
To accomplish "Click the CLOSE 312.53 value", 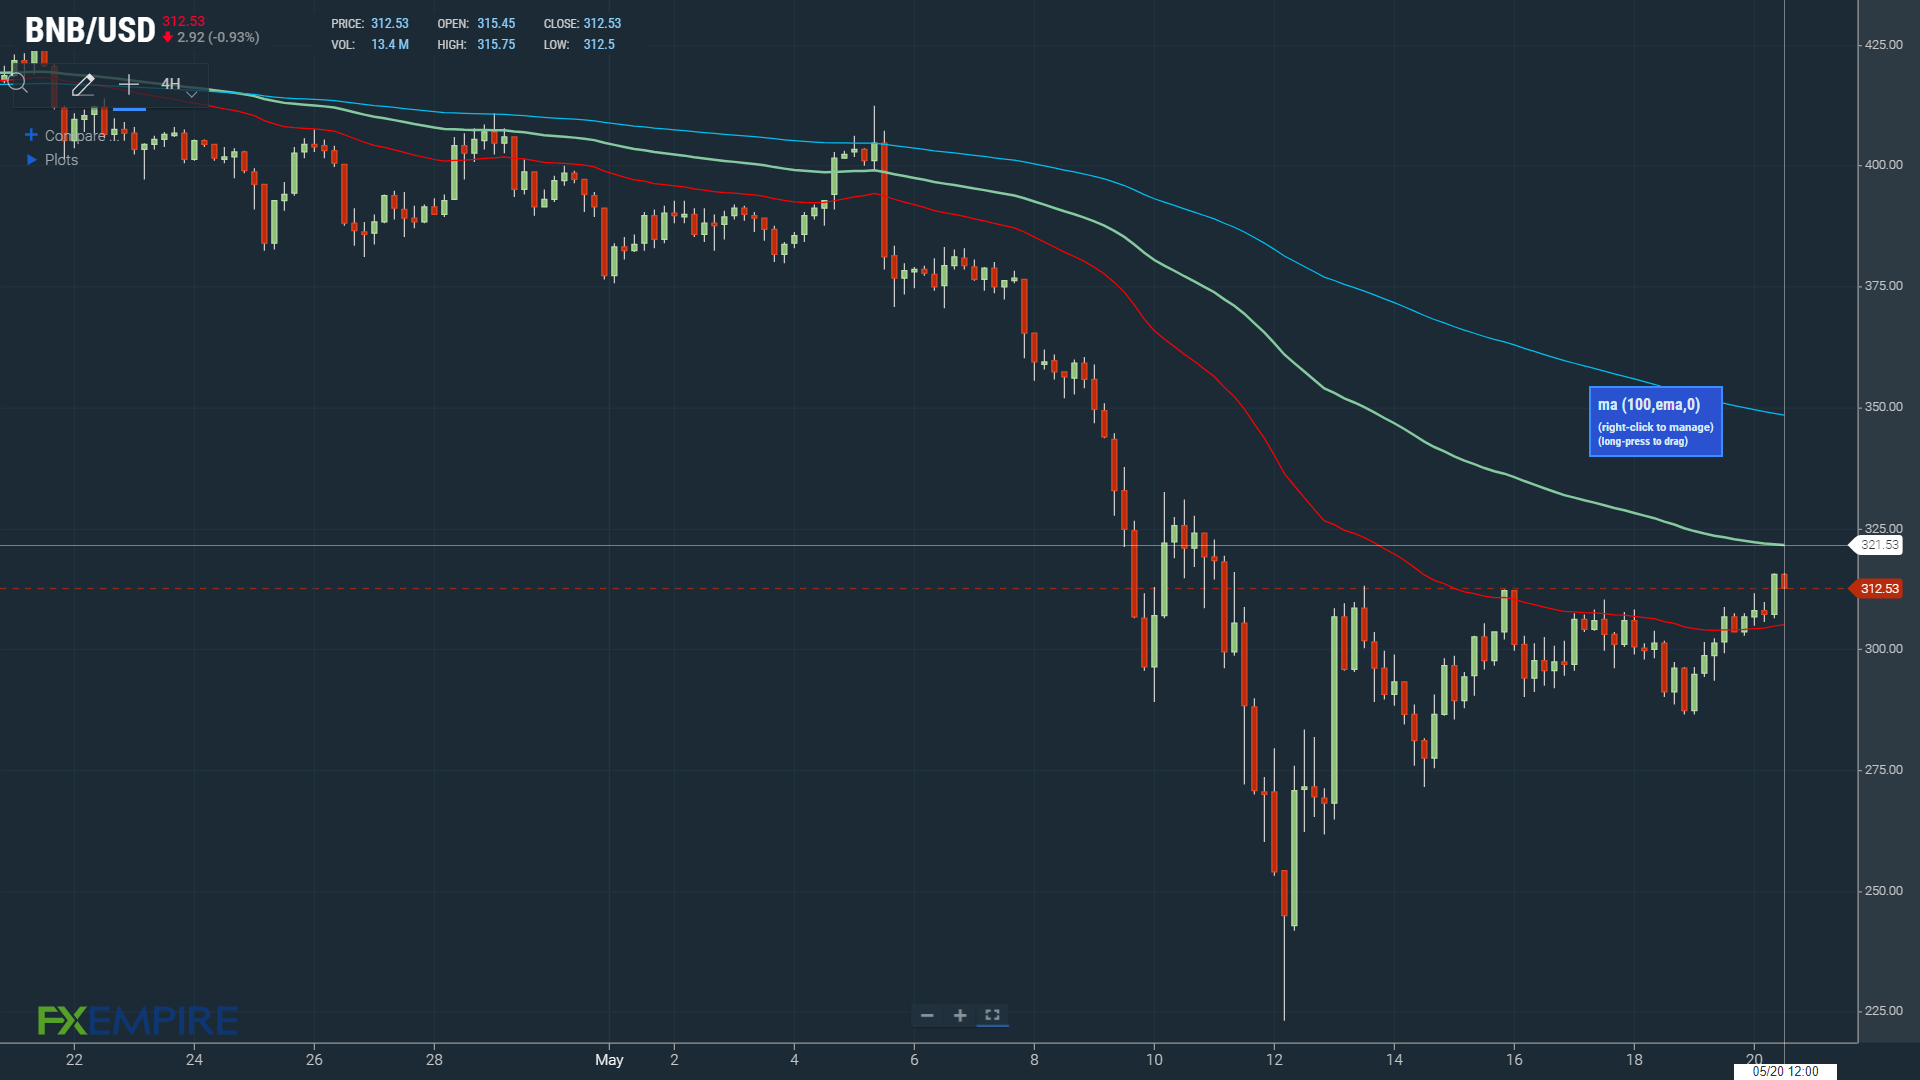I will [602, 23].
